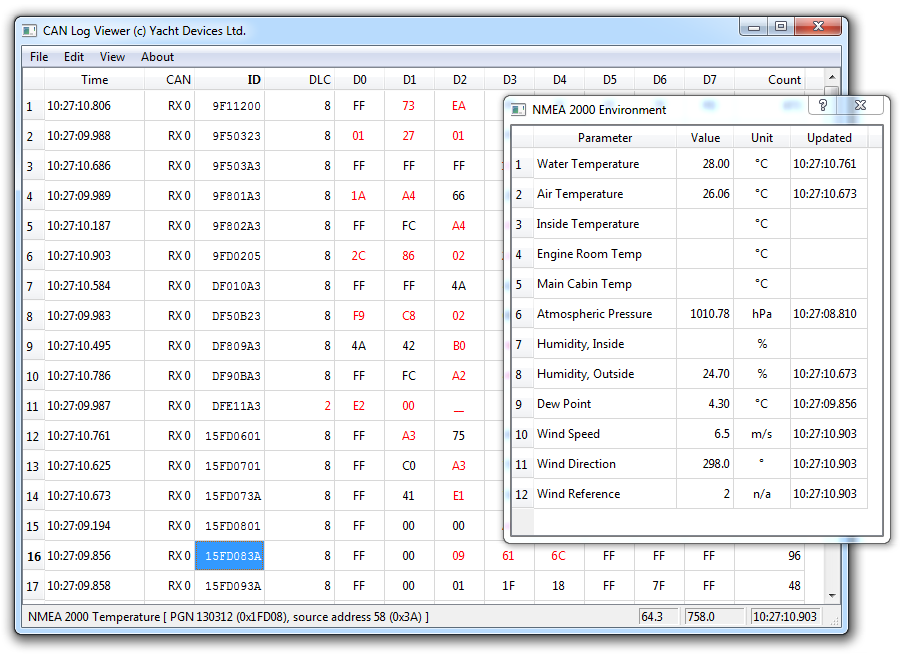This screenshot has width=902, height=654.
Task: Select ID cell 9F11200
Action: point(230,106)
